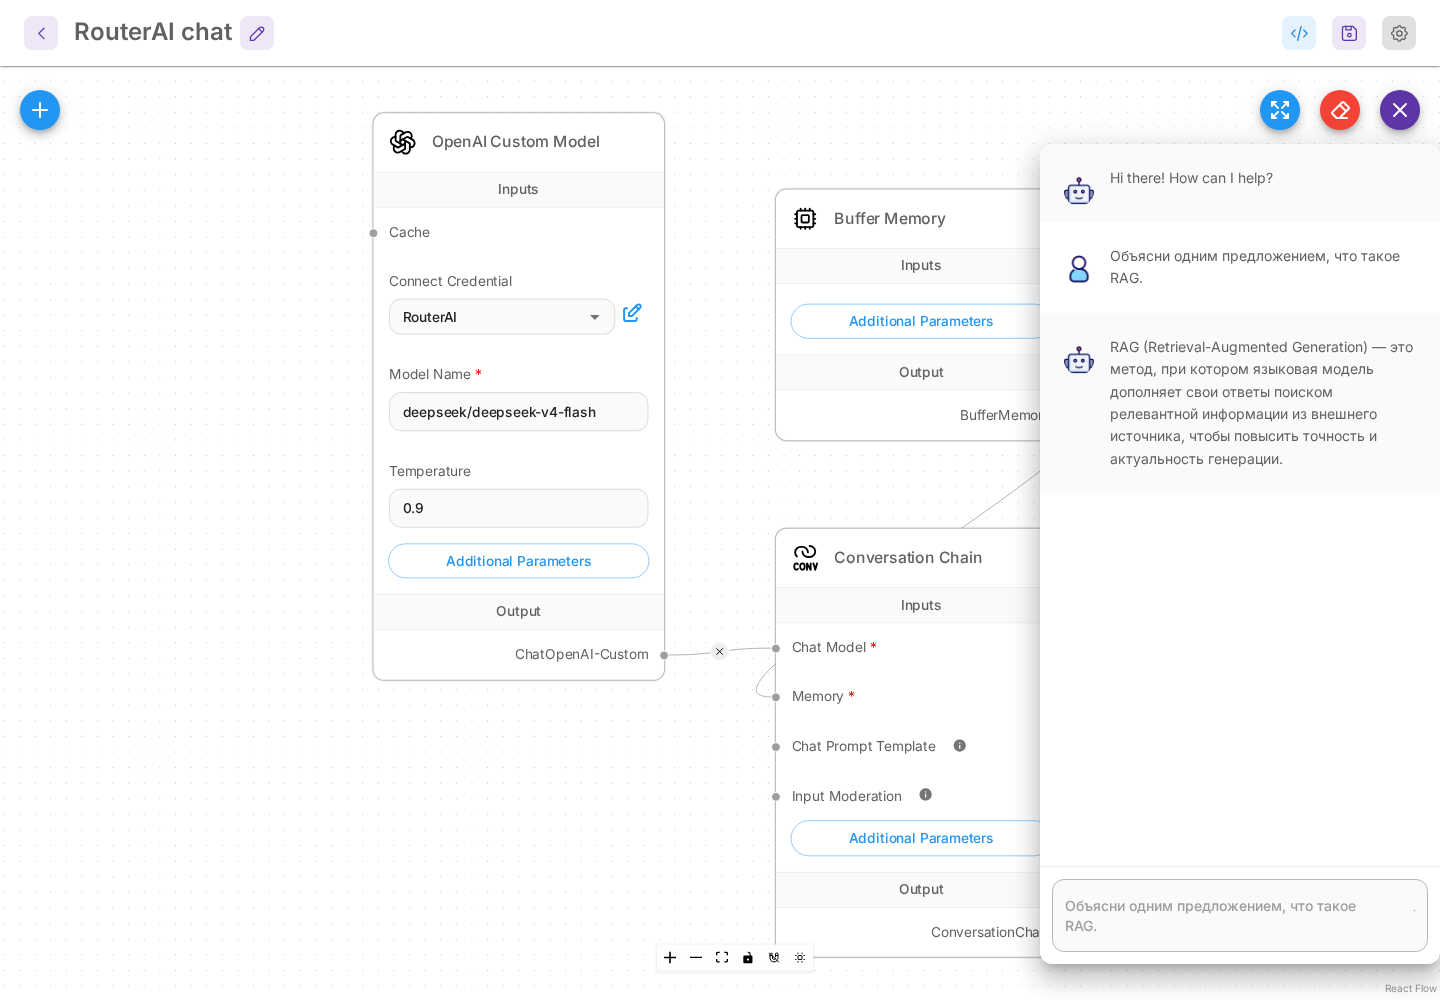1440x1000 pixels.
Task: Open the chatflow settings gear
Action: coord(1399,33)
